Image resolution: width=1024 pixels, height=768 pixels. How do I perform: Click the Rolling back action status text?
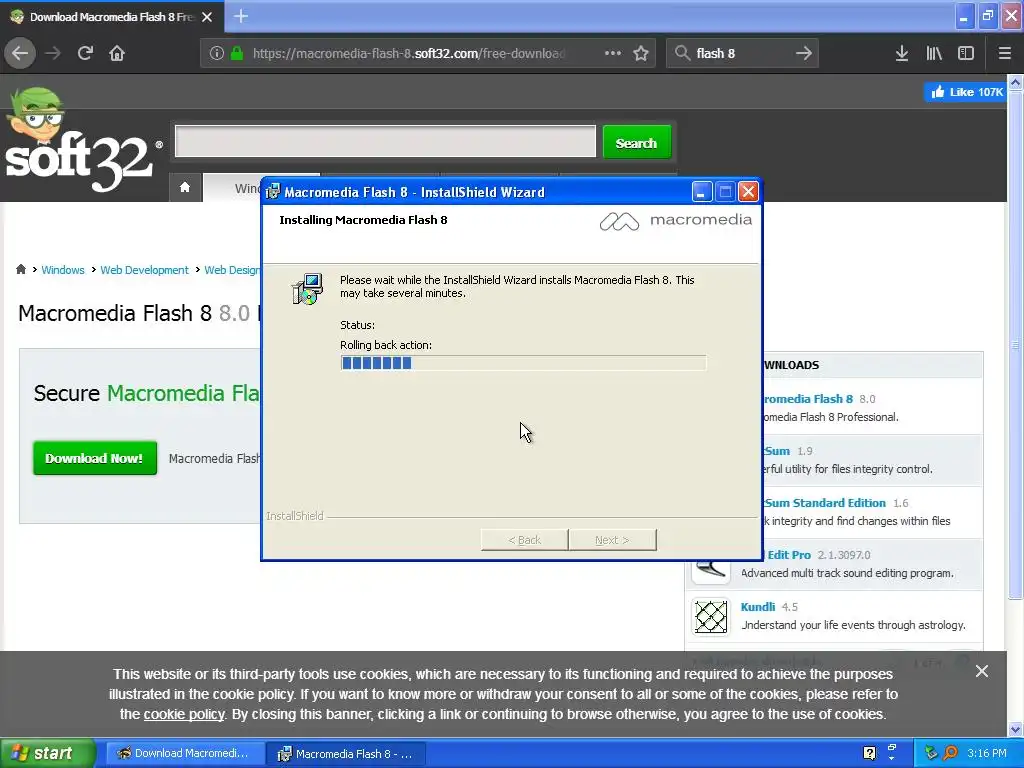click(x=386, y=345)
